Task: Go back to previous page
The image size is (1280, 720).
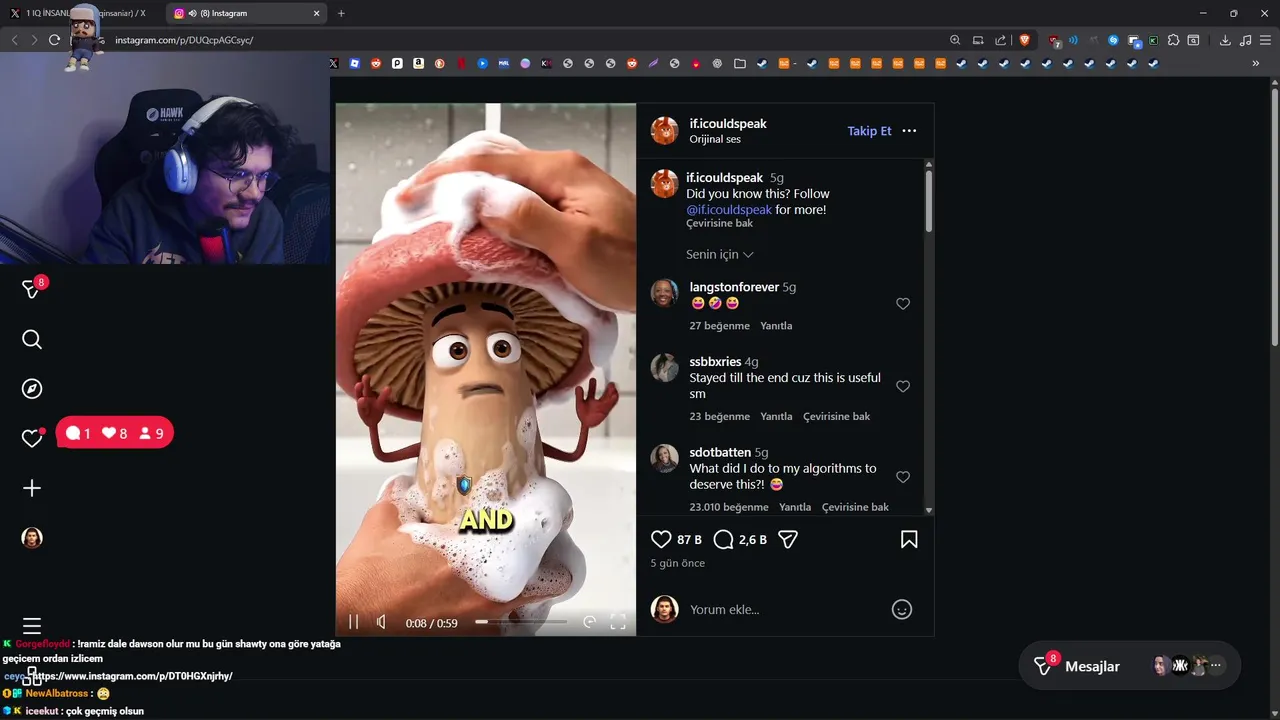Action: (14, 40)
